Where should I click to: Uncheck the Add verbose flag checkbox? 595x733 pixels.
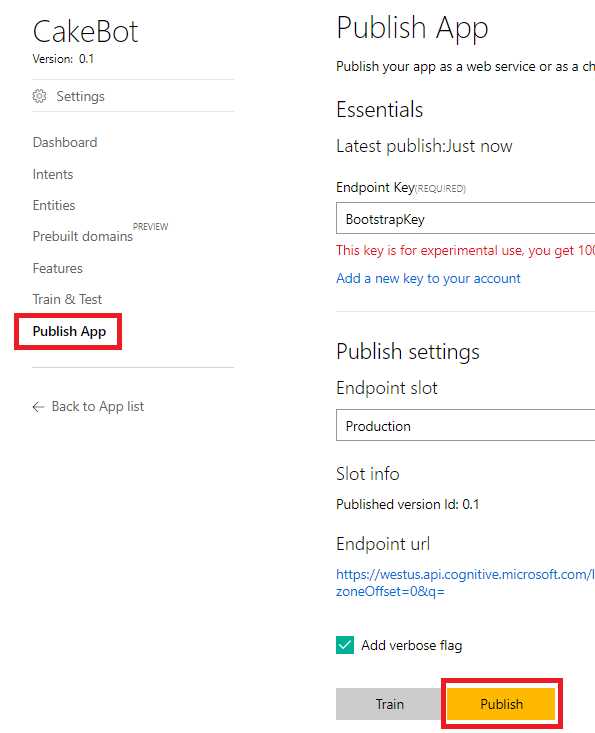pyautogui.click(x=345, y=645)
